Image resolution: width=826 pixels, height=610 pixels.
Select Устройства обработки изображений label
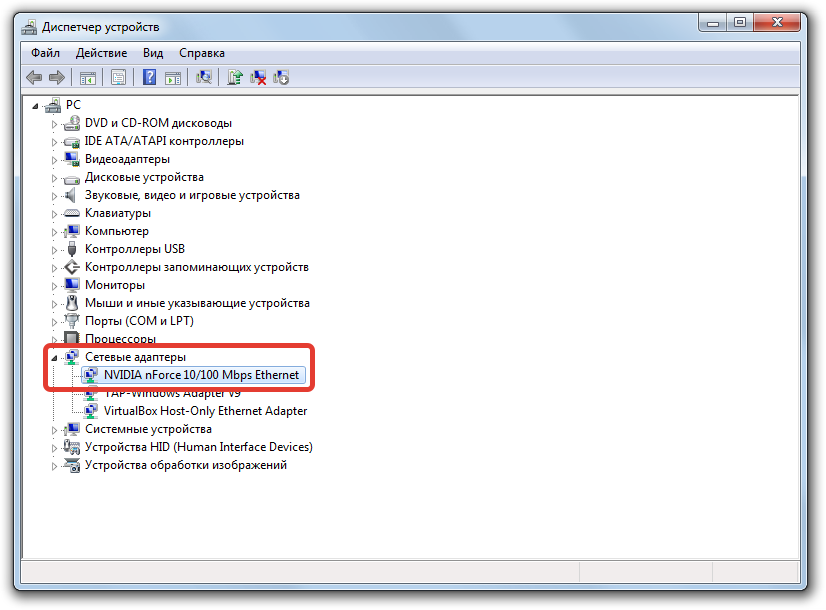[x=186, y=465]
